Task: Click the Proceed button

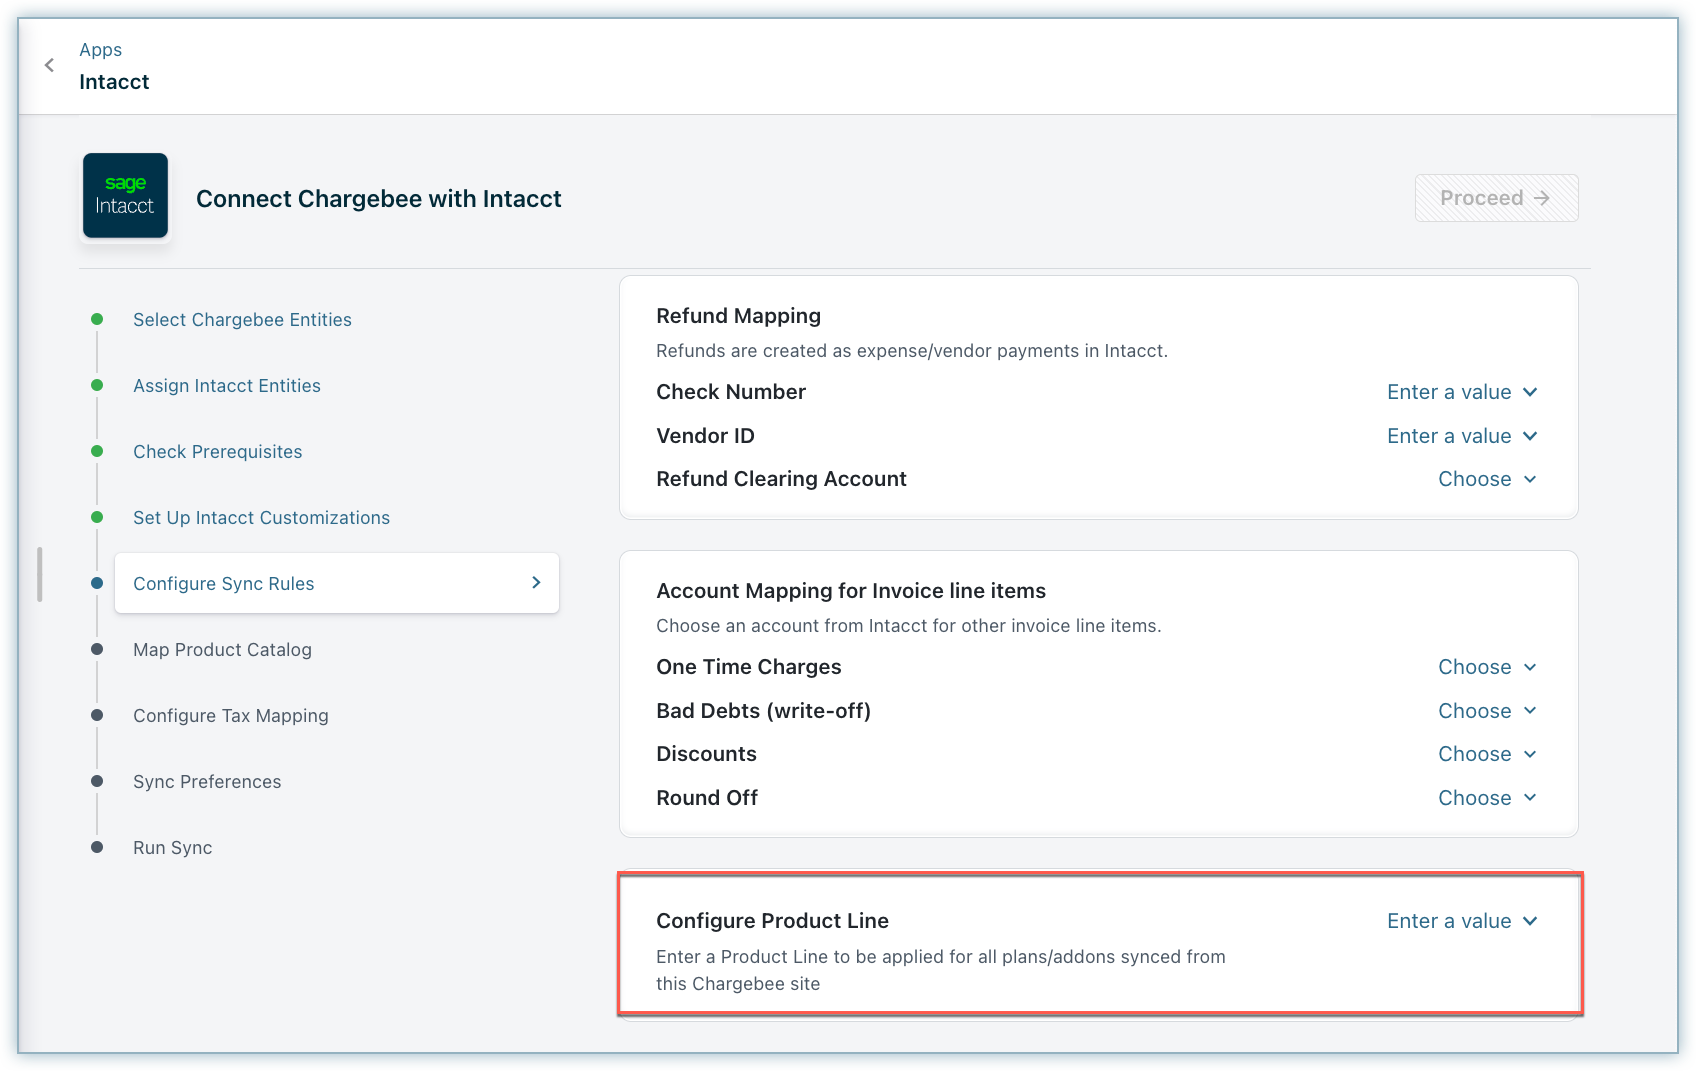Action: point(1495,198)
